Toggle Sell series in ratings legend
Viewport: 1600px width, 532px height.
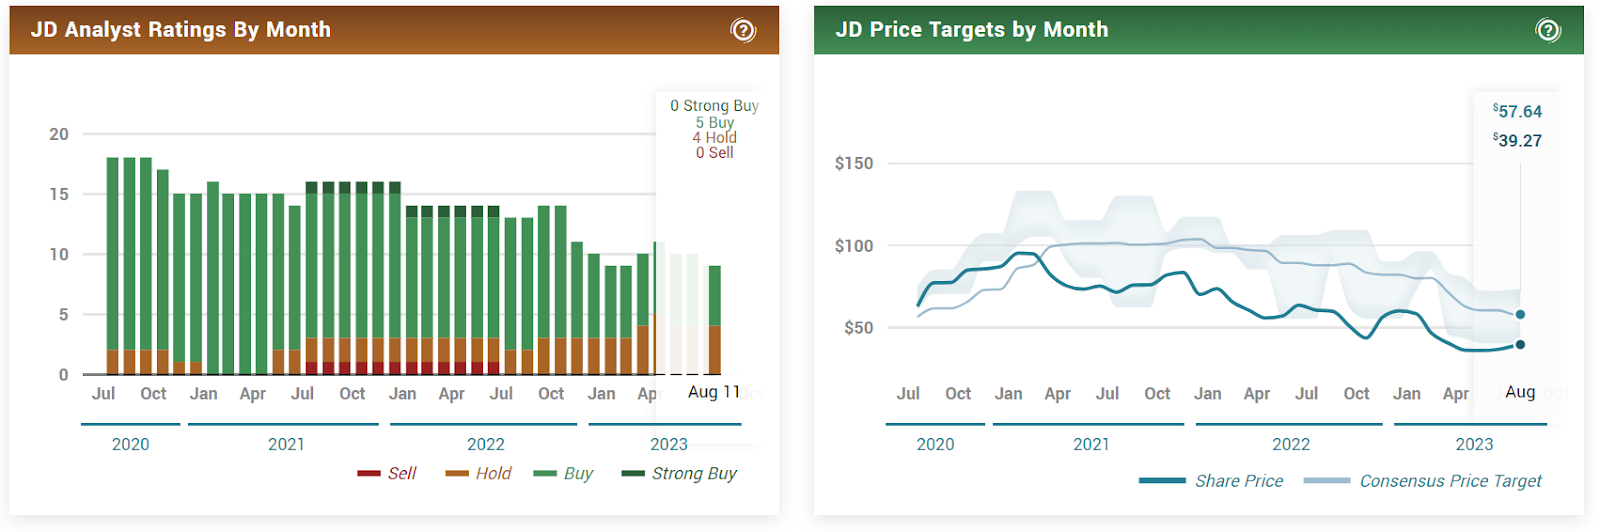(x=386, y=473)
